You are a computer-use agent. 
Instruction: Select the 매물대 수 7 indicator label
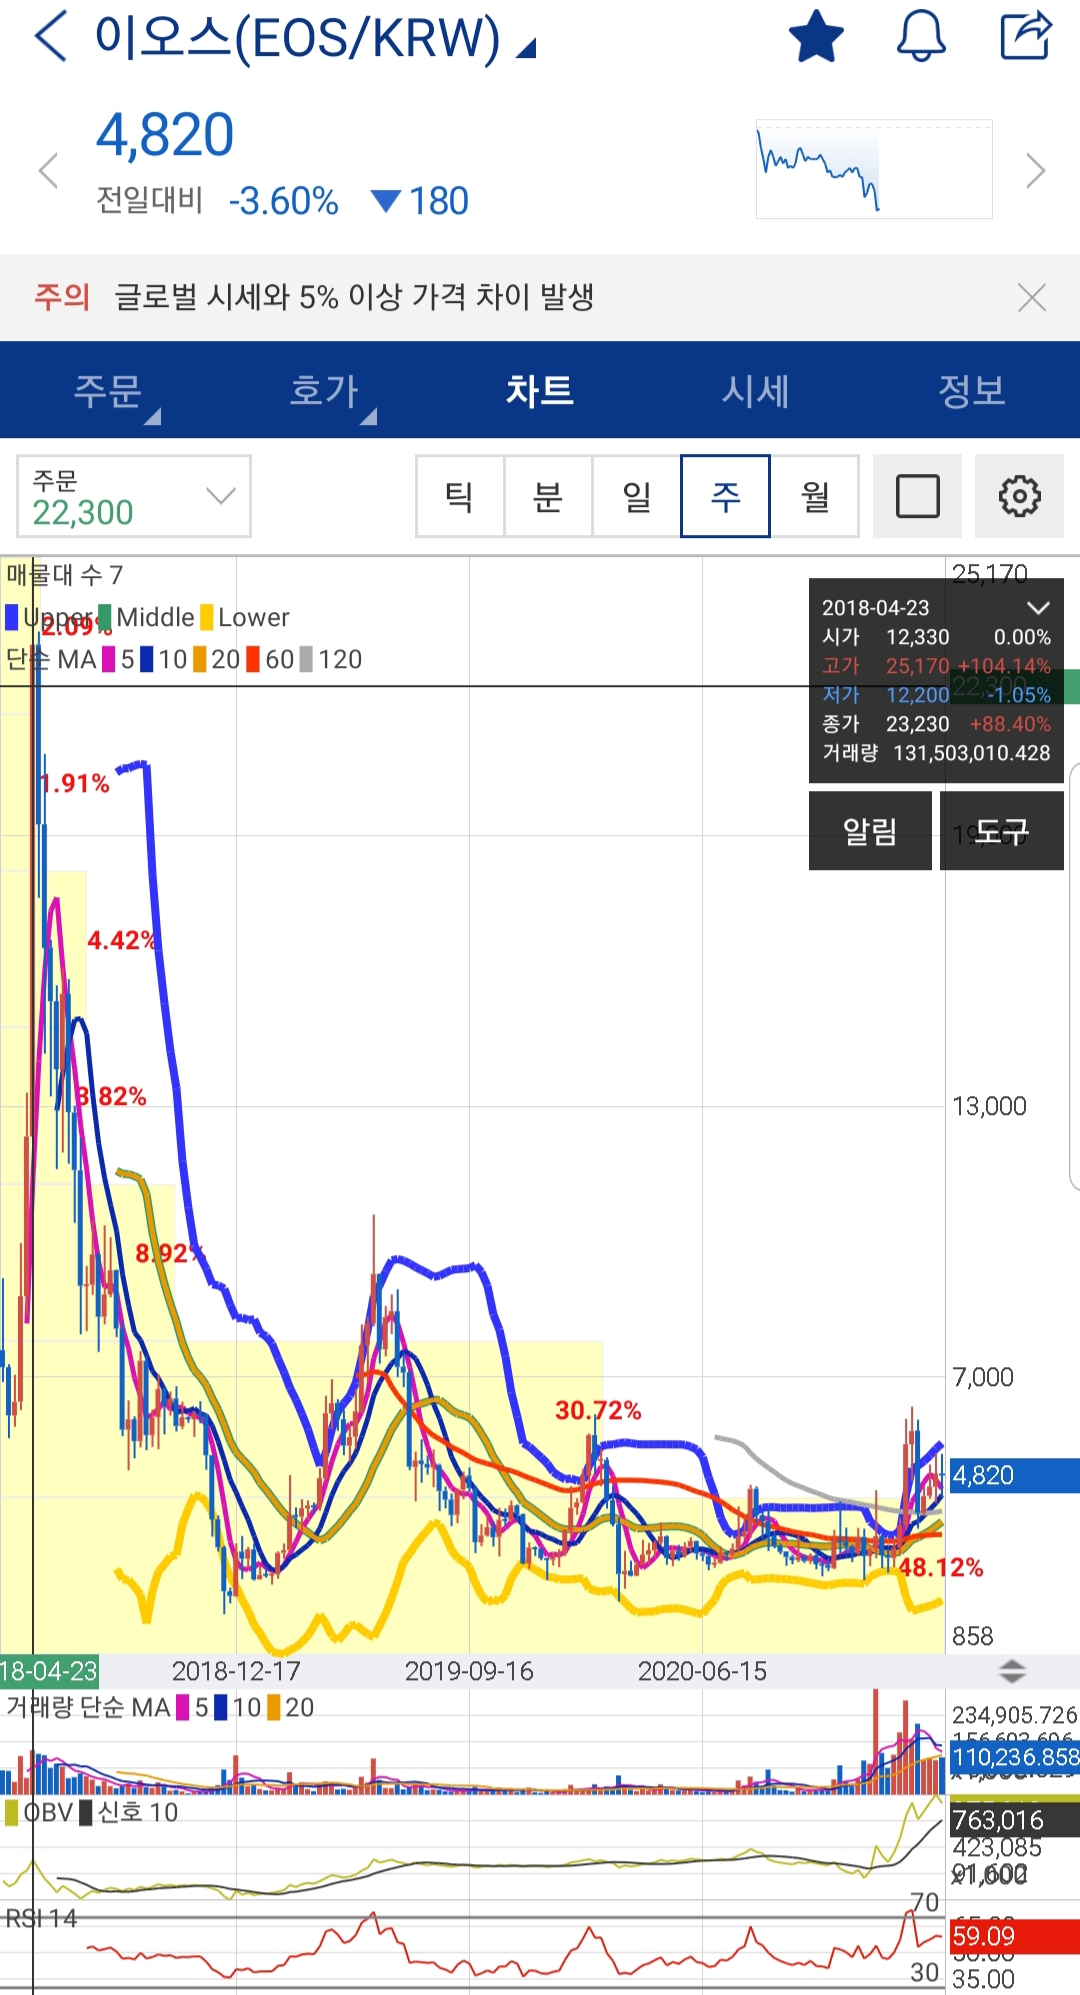tap(64, 575)
